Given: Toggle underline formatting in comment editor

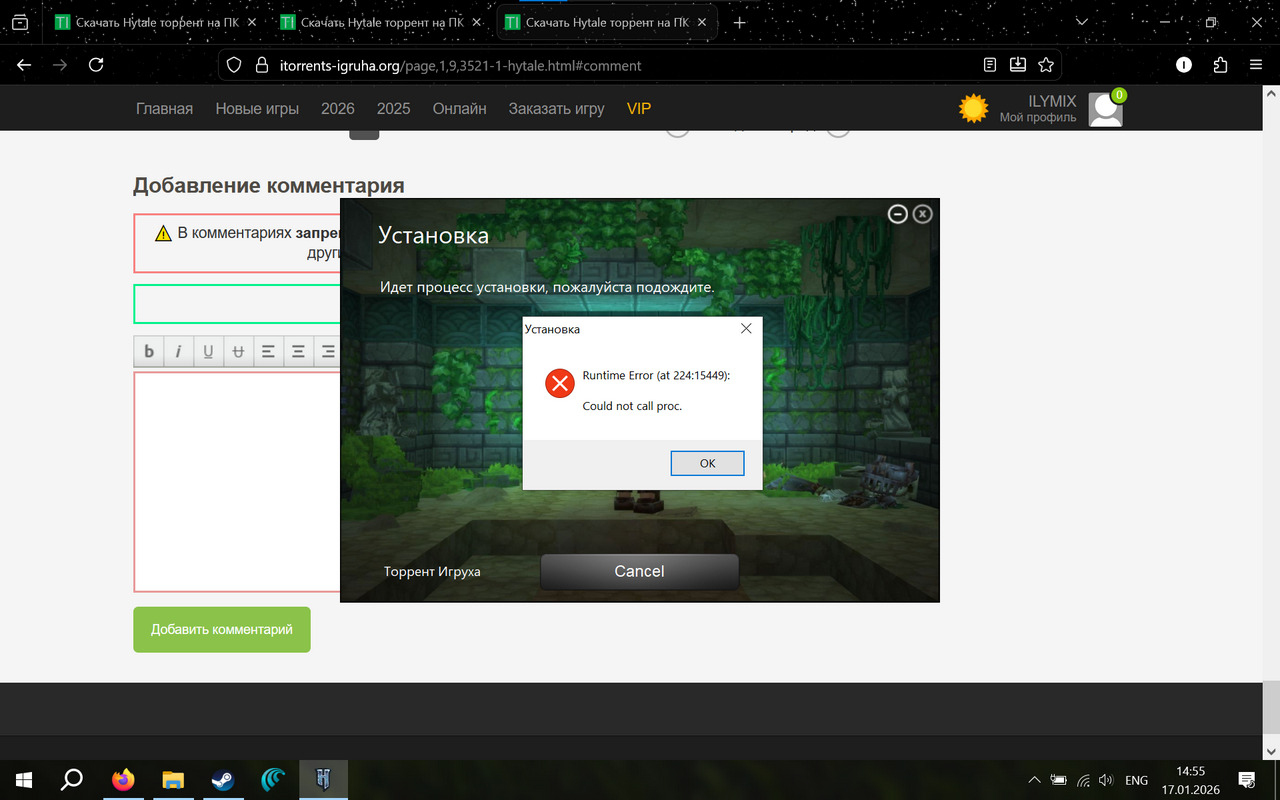Looking at the screenshot, I should pyautogui.click(x=208, y=351).
